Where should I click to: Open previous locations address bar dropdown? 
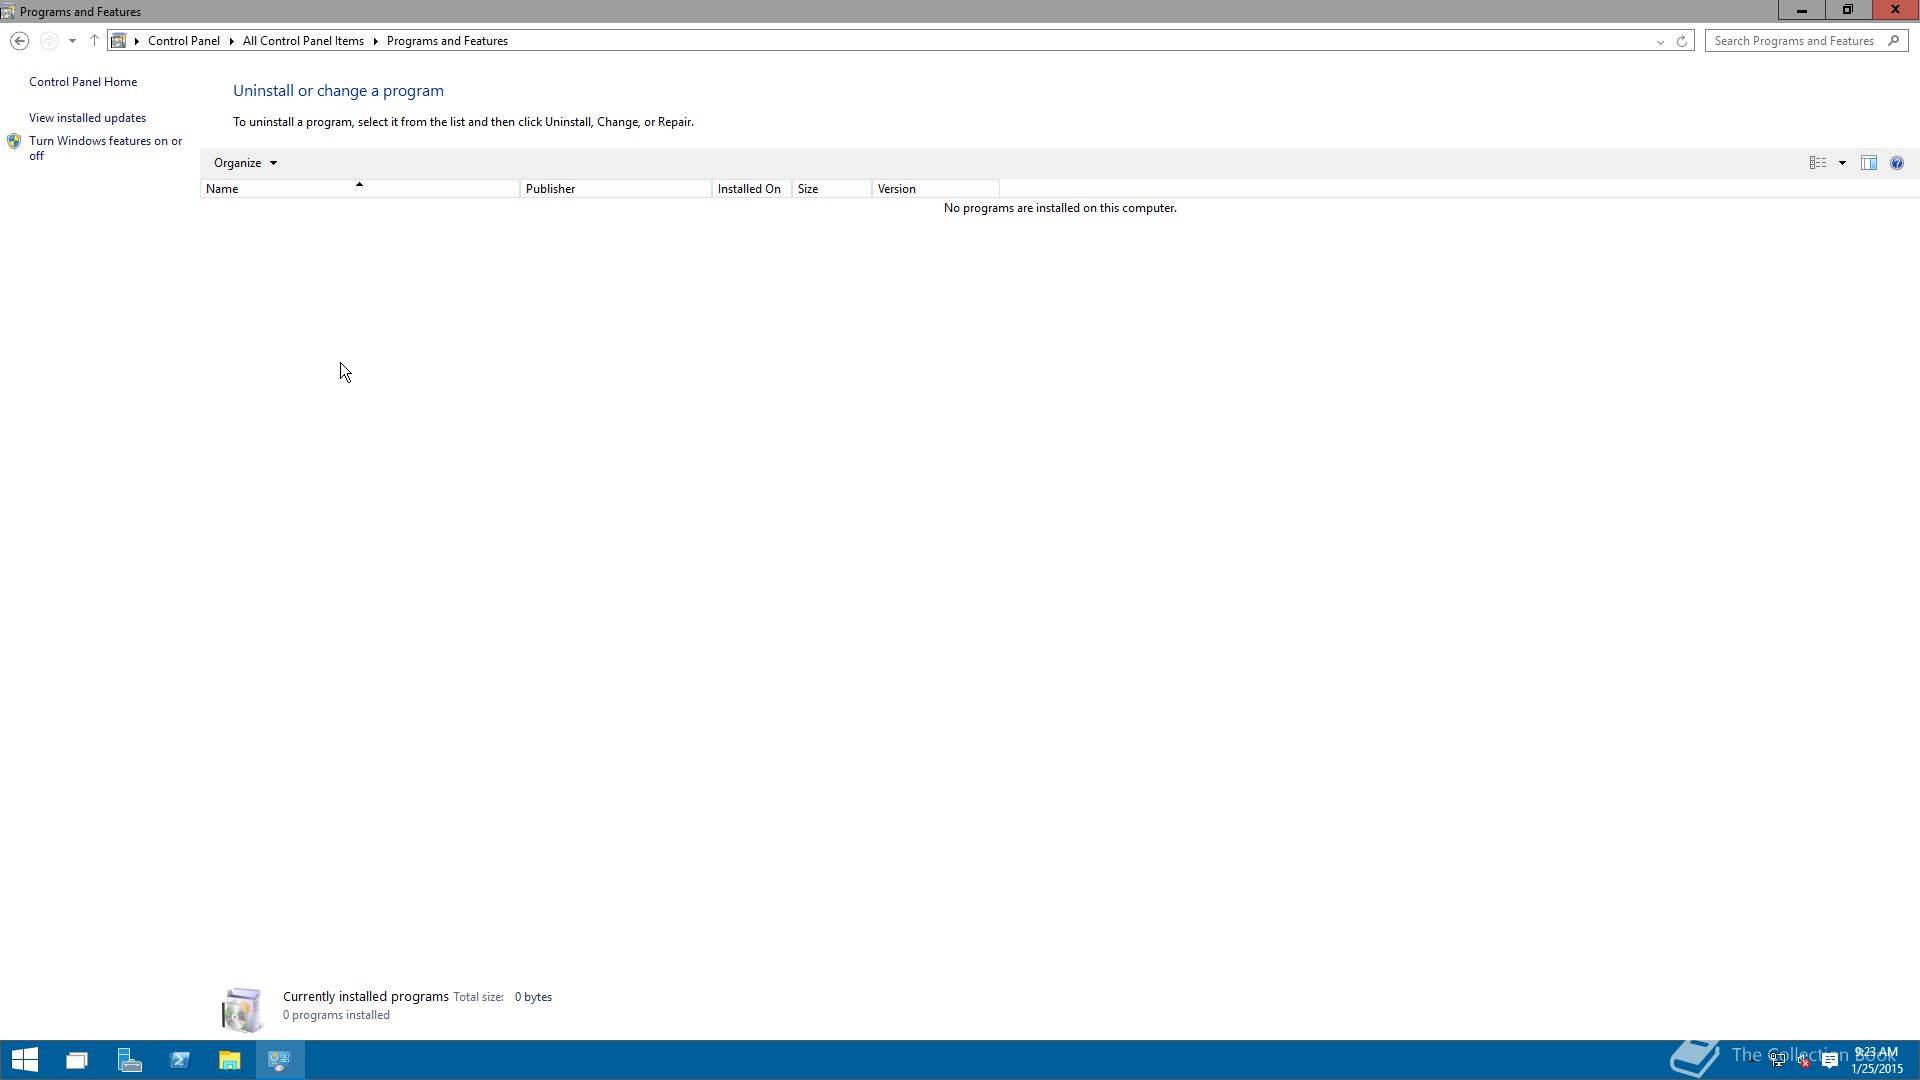click(x=1660, y=41)
